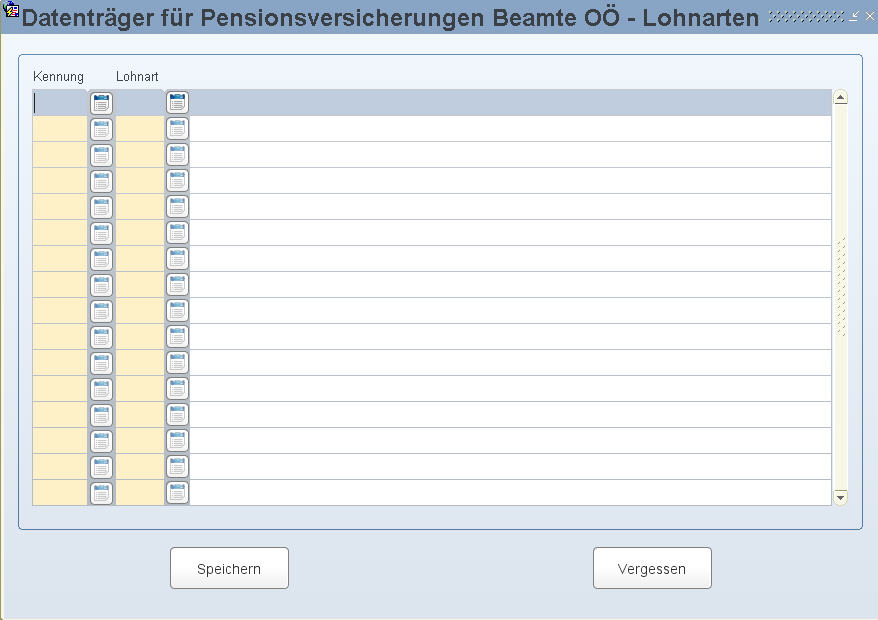This screenshot has width=878, height=620.
Task: Open Lohnart lookup icon in tenth row
Action: tap(177, 336)
